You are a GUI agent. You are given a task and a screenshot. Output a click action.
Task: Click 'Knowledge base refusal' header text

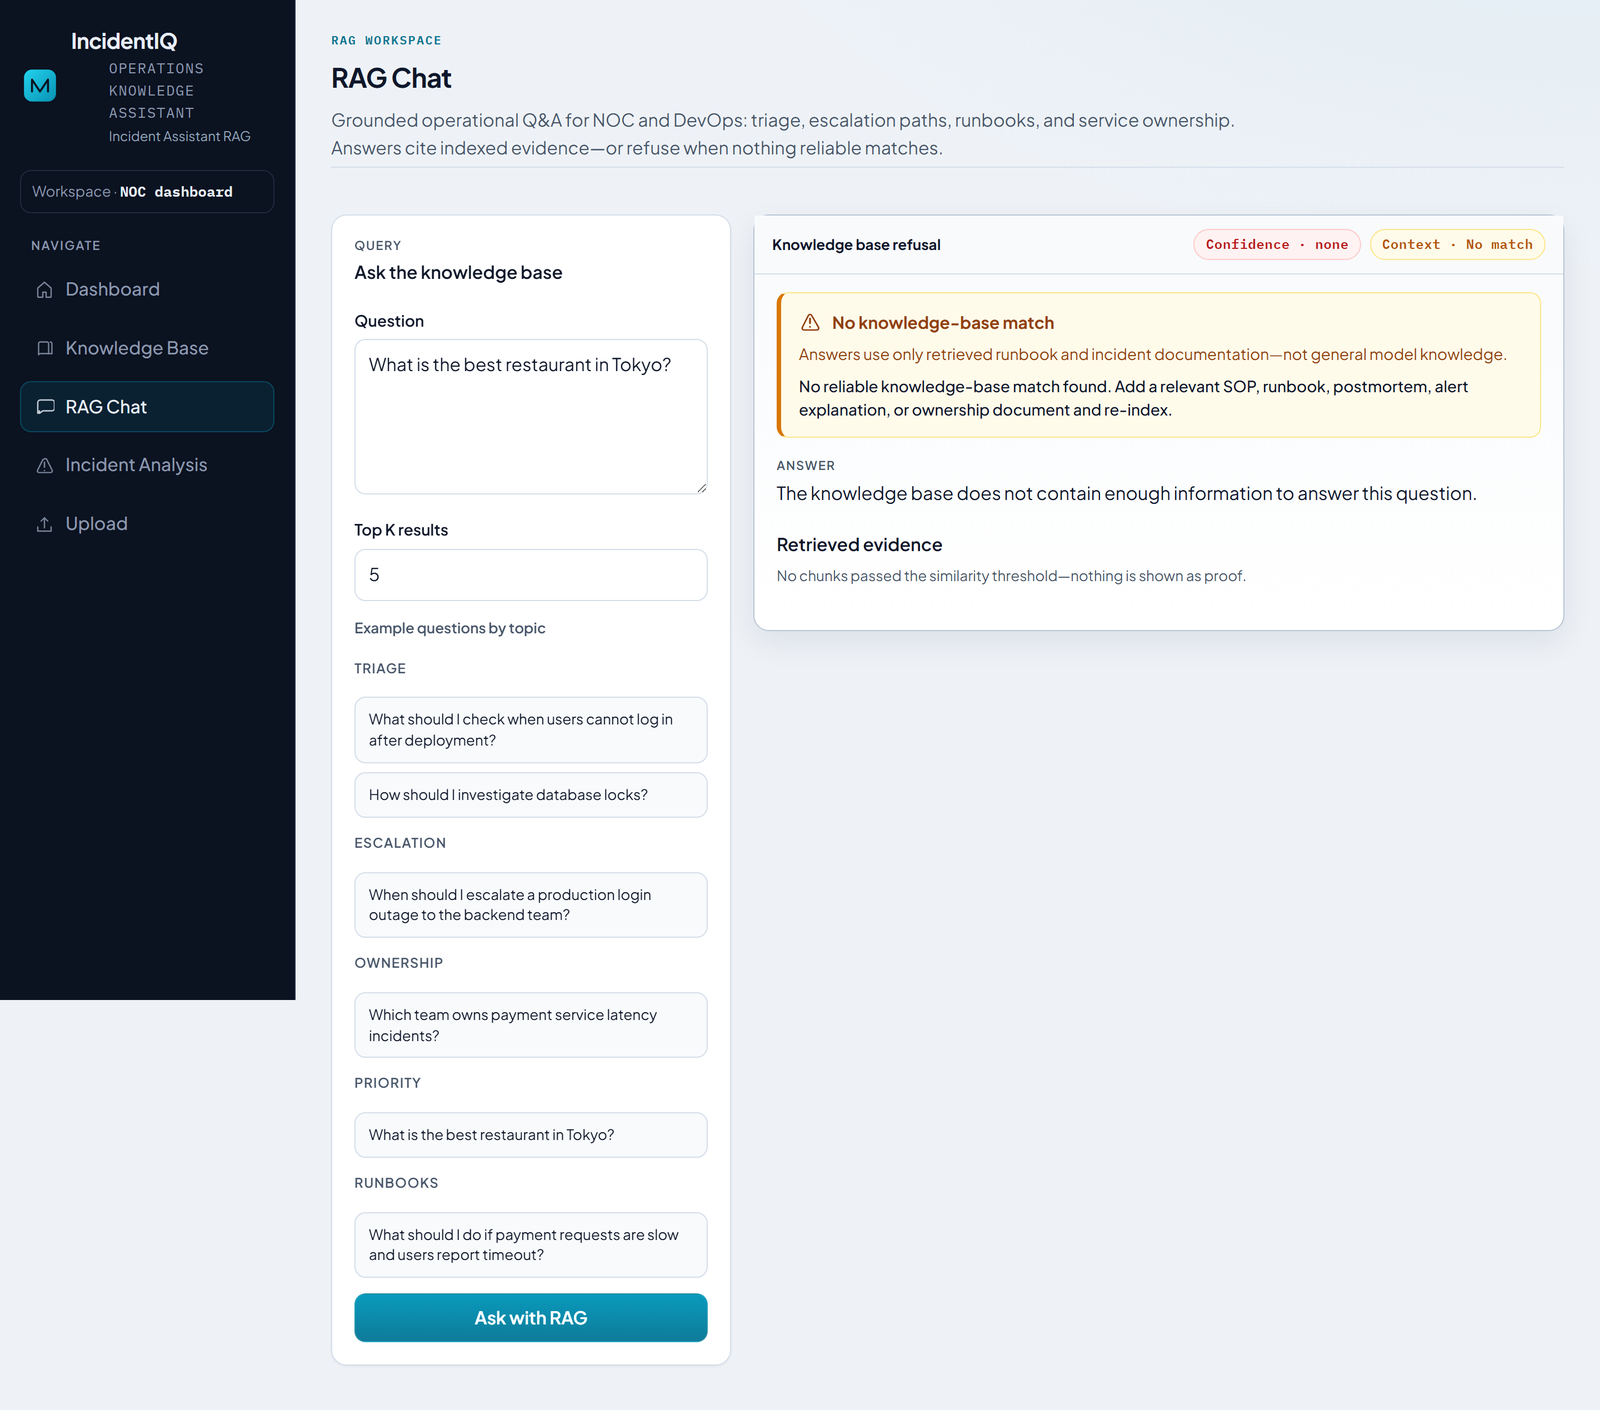856,245
